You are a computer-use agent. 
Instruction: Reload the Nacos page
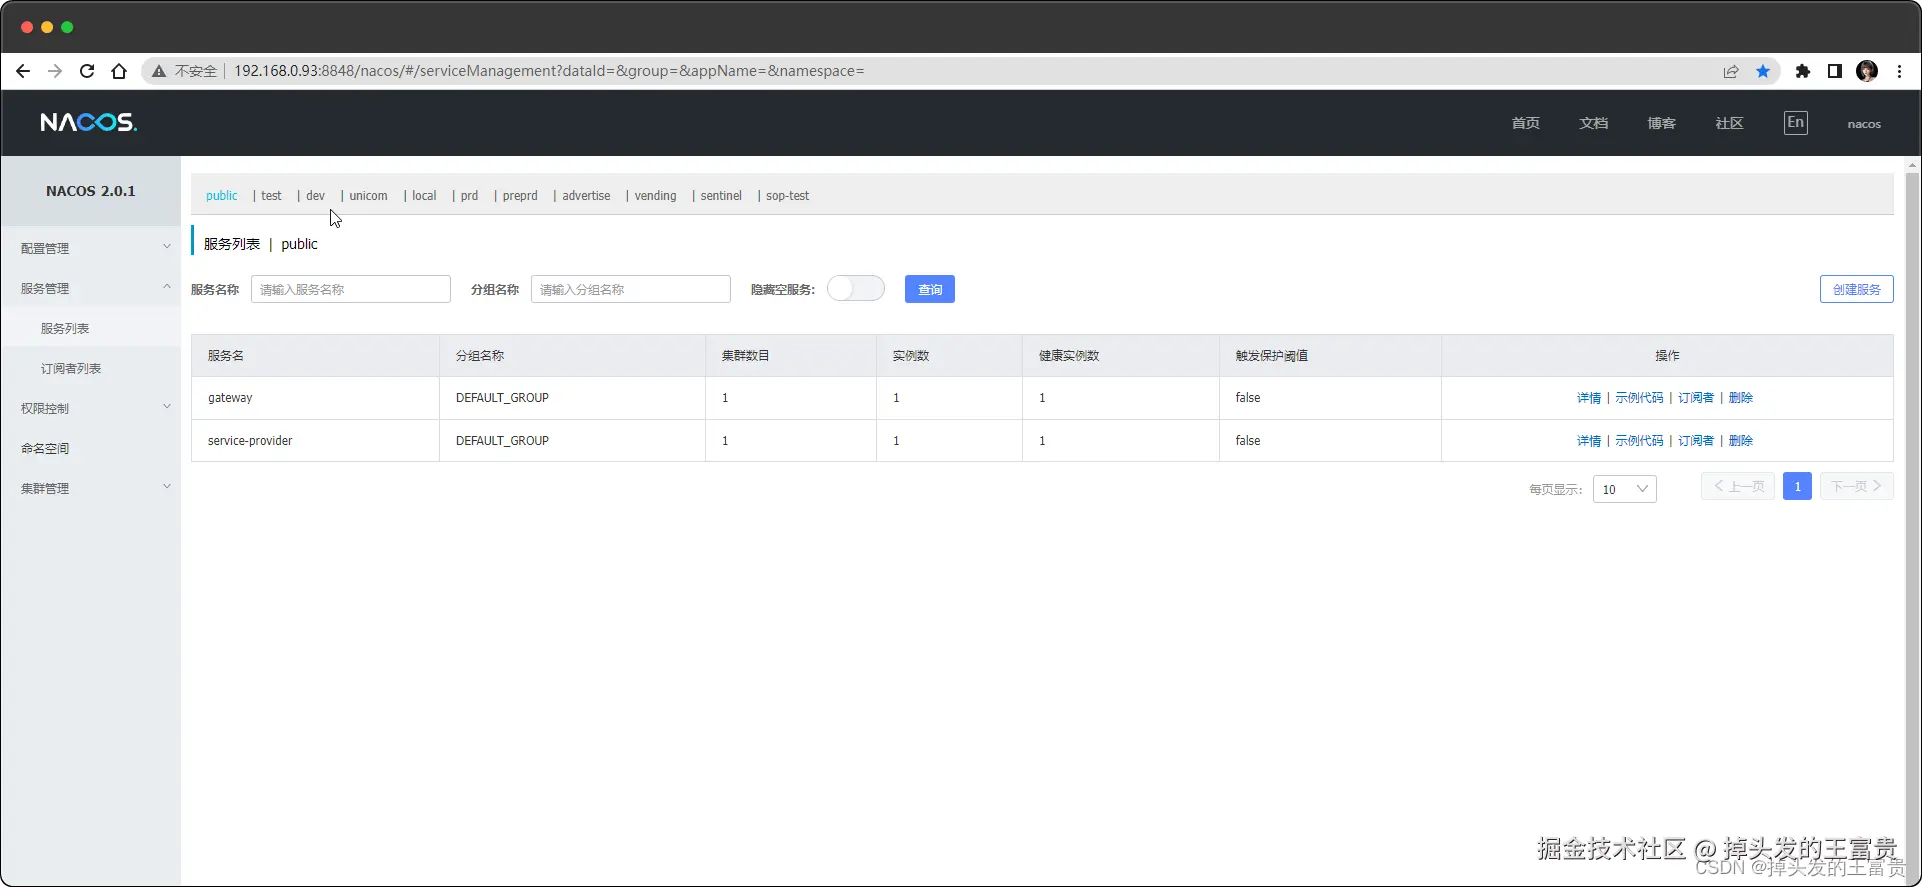(x=87, y=71)
